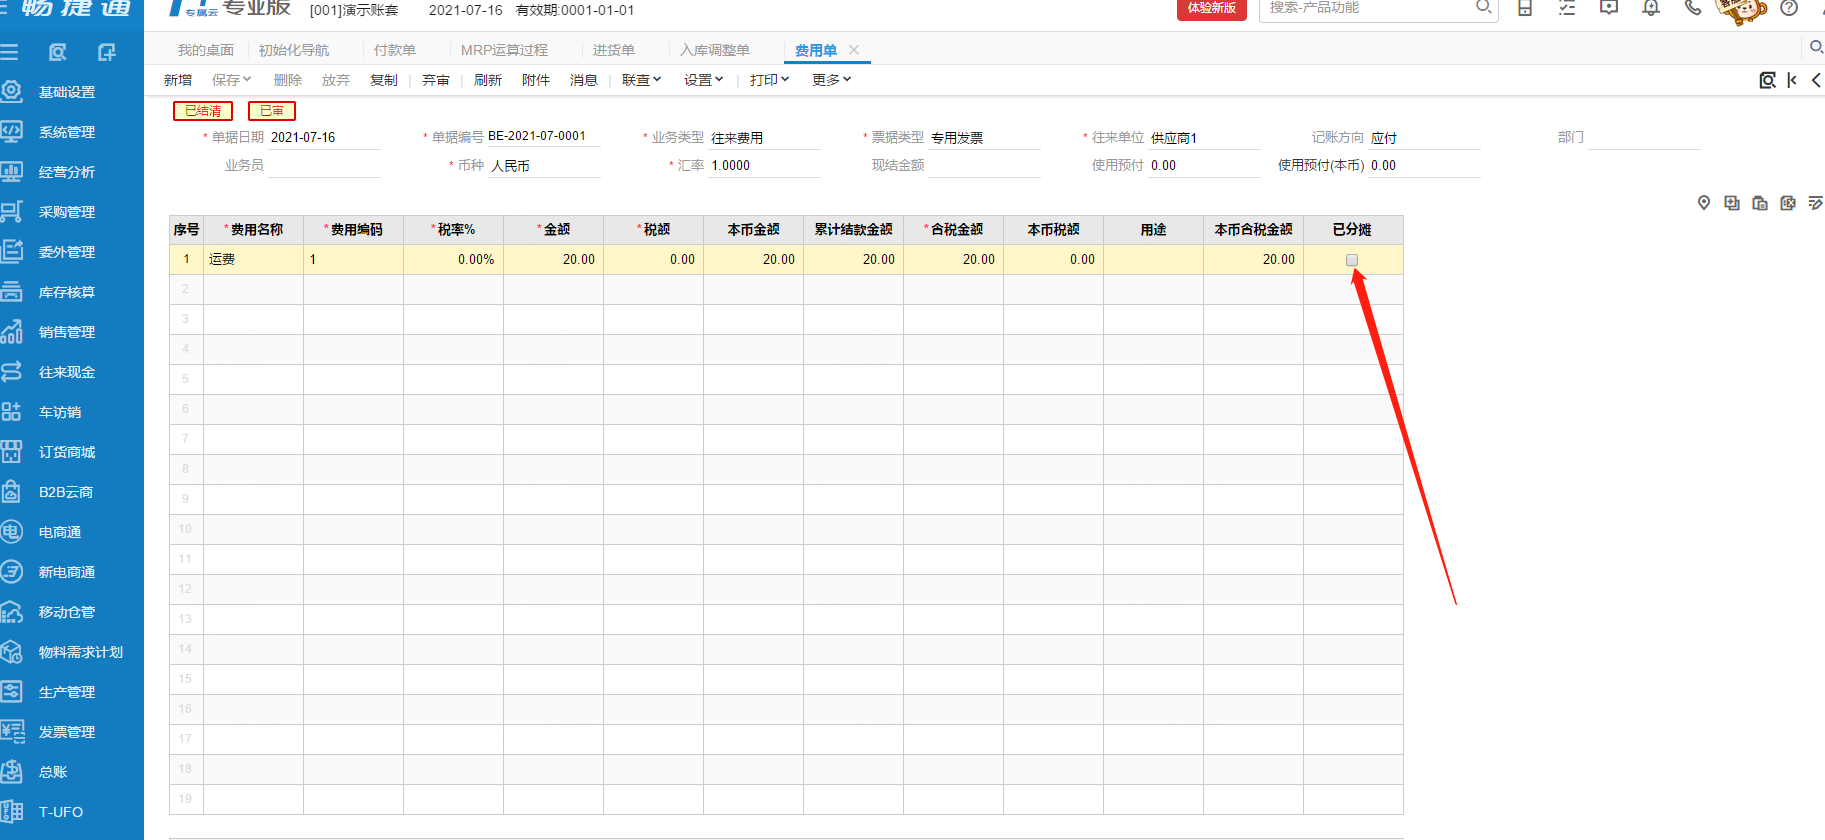The width and height of the screenshot is (1825, 840).
Task: Open 委外管理 module
Action: coord(66,252)
